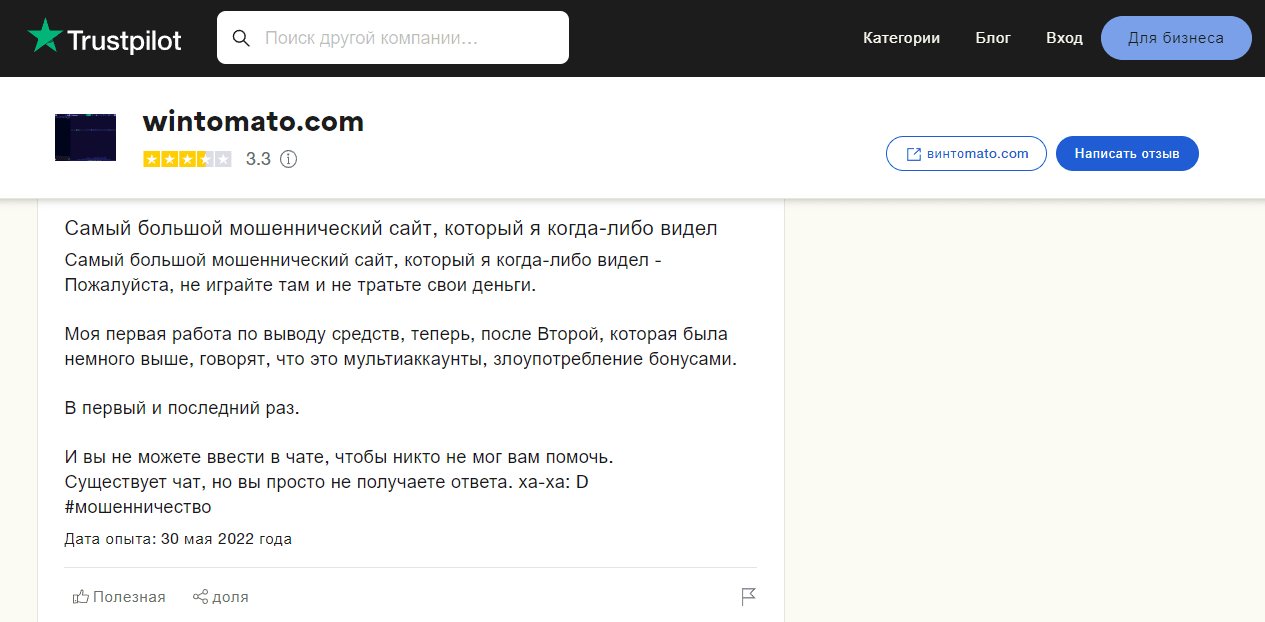Click the wintomato.com company thumbnail
This screenshot has width=1265, height=622.
pyautogui.click(x=85, y=137)
